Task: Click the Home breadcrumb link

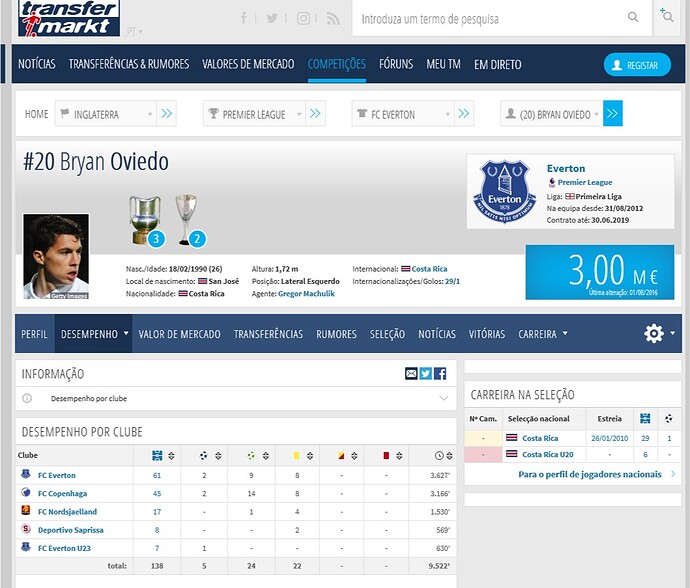Action: [37, 114]
